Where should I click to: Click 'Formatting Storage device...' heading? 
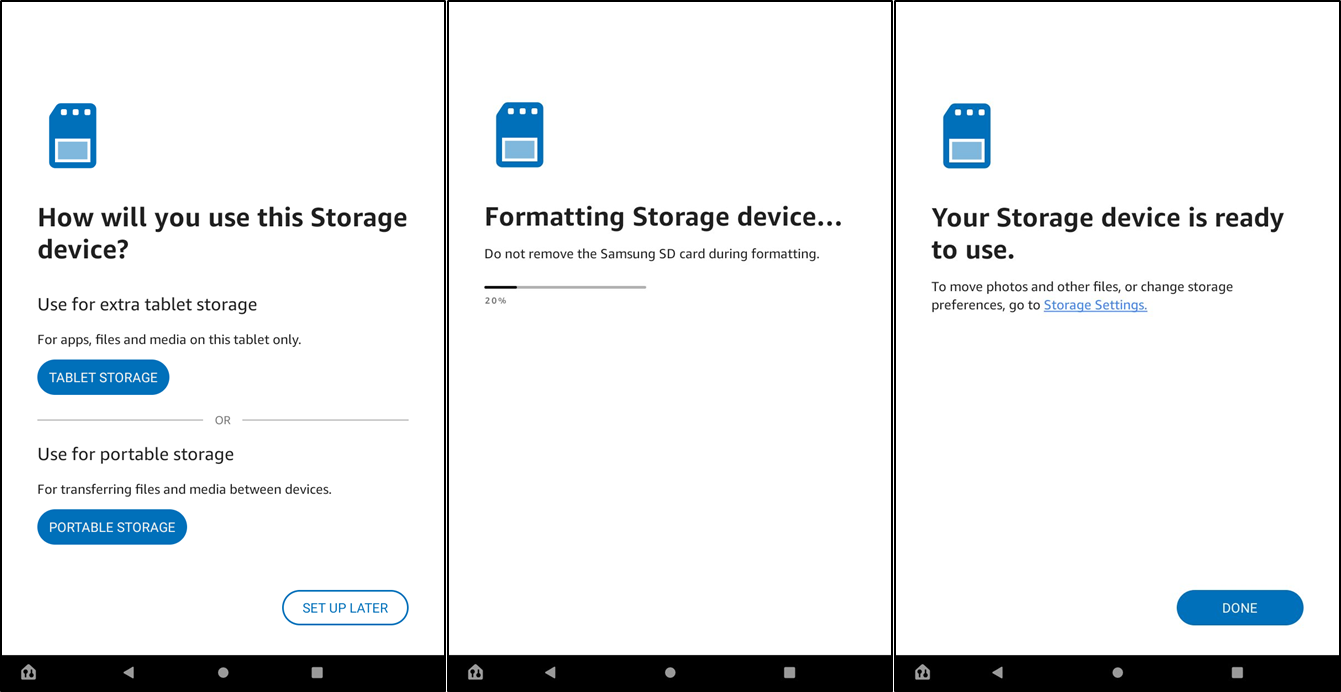[663, 218]
